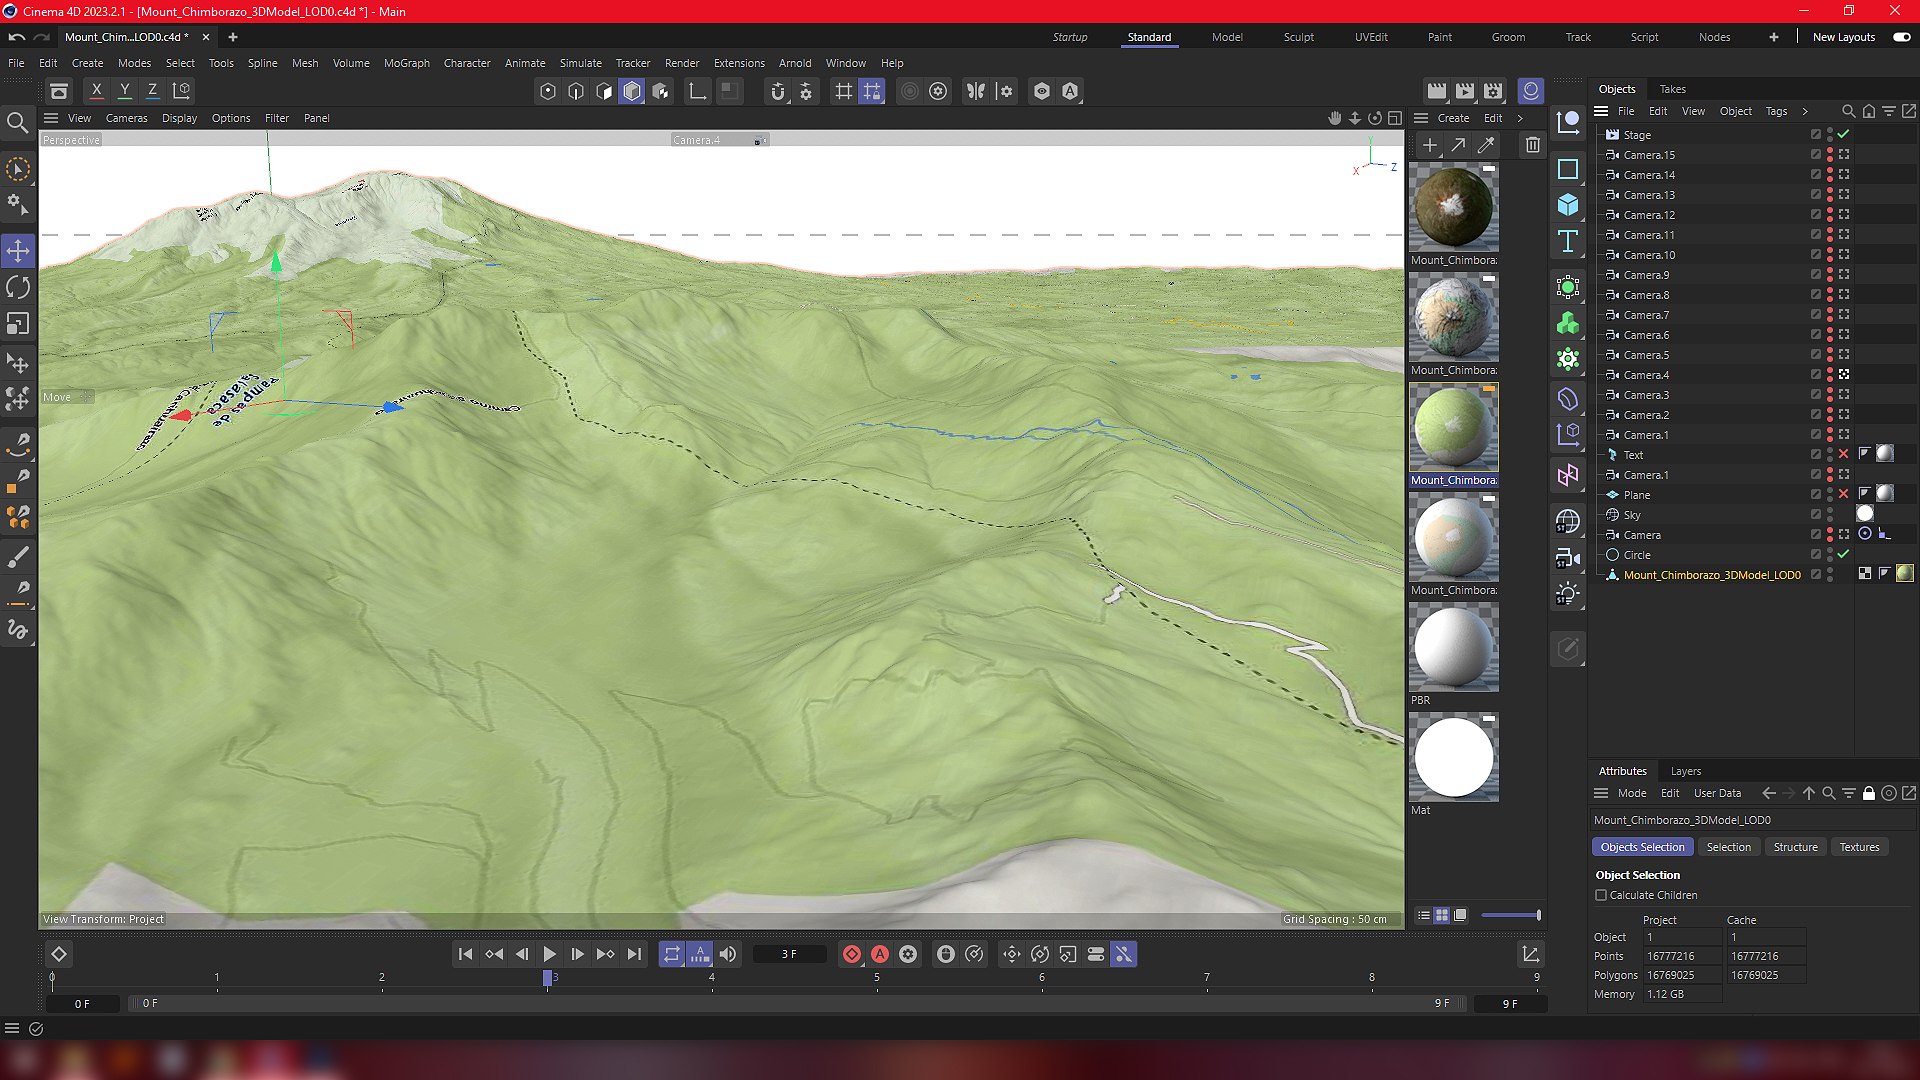Image resolution: width=1920 pixels, height=1080 pixels.
Task: Toggle timeline sound speaker icon
Action: coord(728,955)
